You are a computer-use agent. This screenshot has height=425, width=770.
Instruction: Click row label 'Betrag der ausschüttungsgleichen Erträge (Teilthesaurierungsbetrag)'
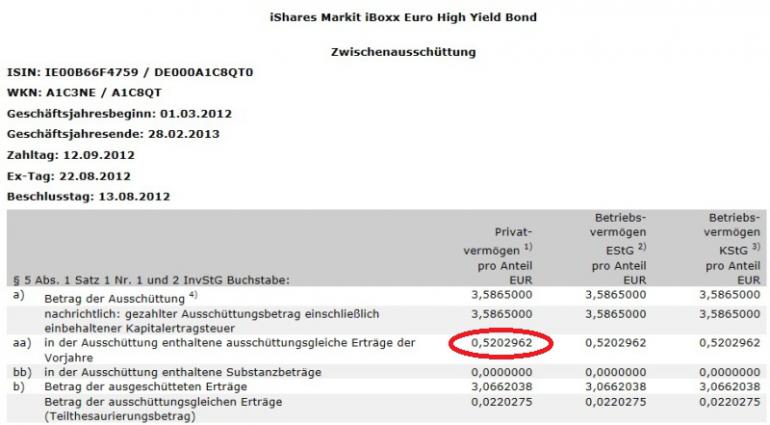tap(164, 409)
